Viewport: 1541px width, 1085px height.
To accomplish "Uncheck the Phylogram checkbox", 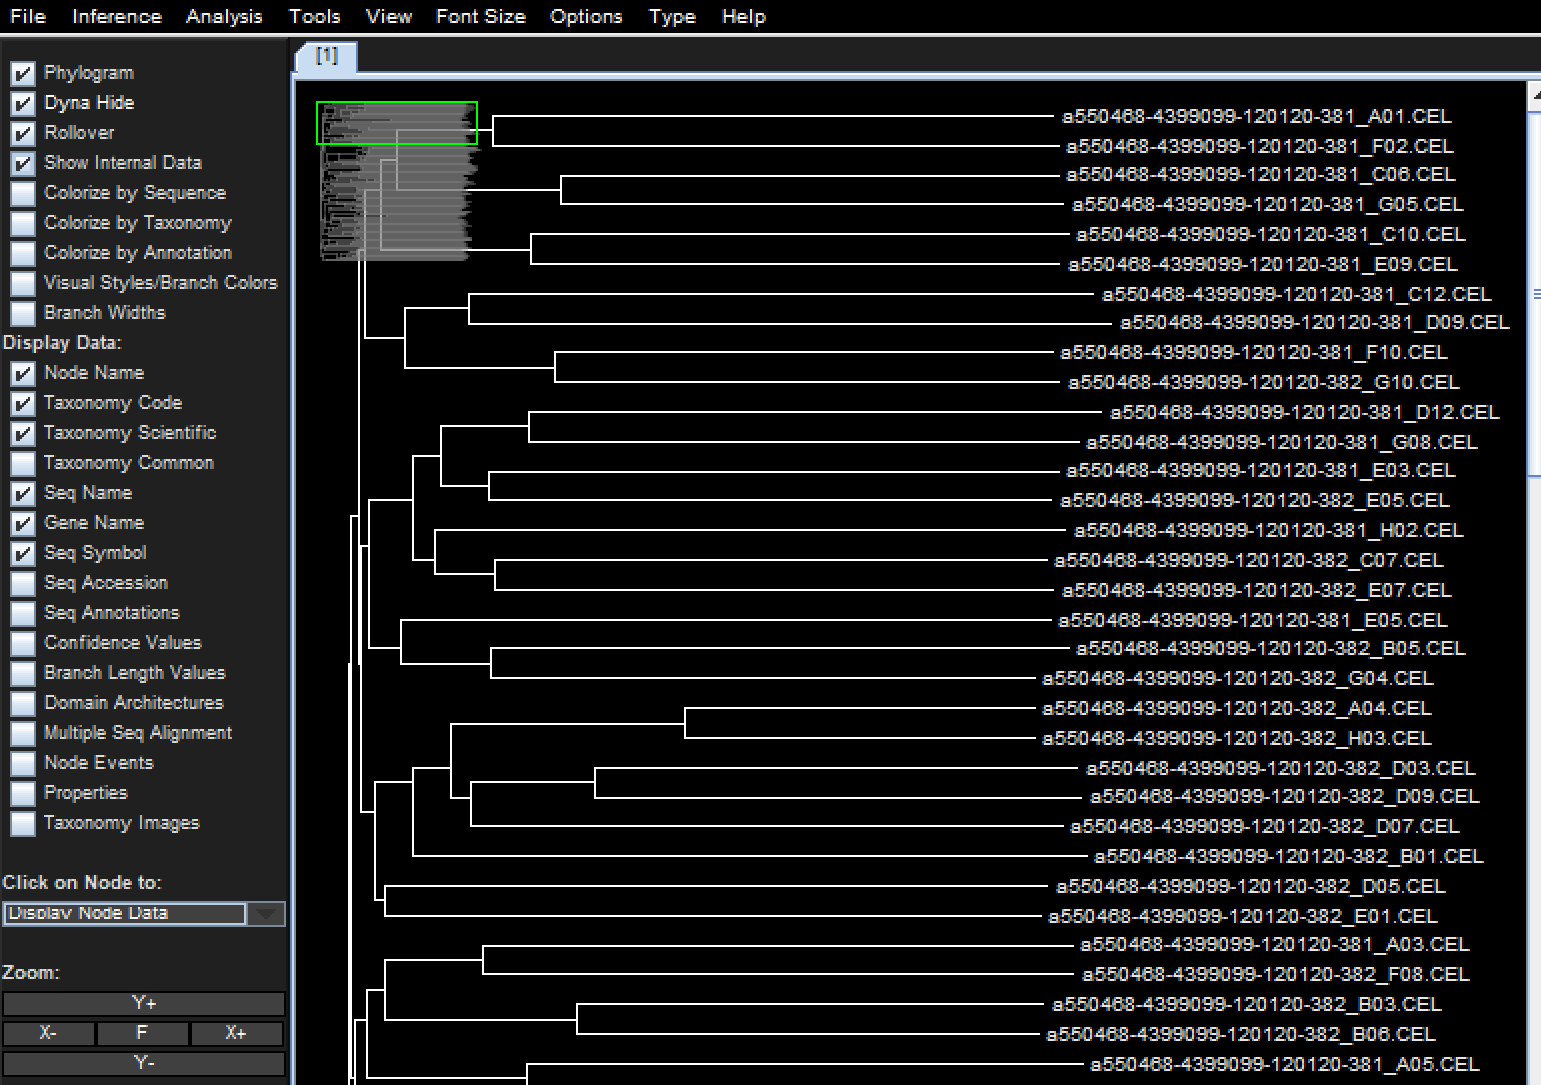I will (x=23, y=73).
